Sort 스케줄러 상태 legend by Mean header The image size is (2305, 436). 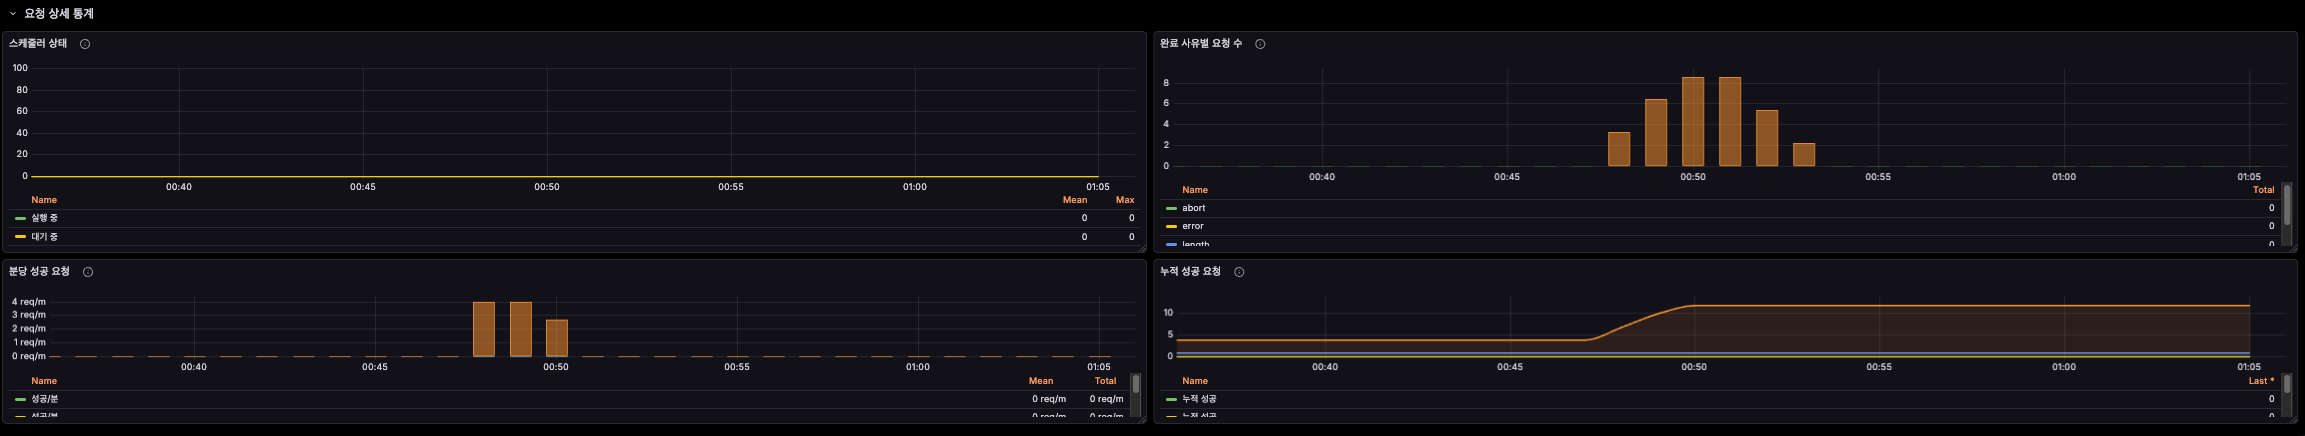(1075, 200)
